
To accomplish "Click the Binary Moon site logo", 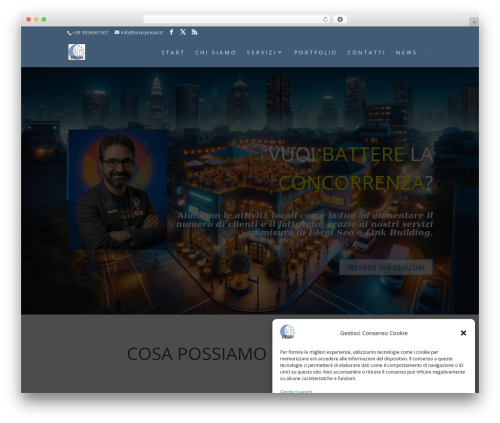I will point(77,52).
